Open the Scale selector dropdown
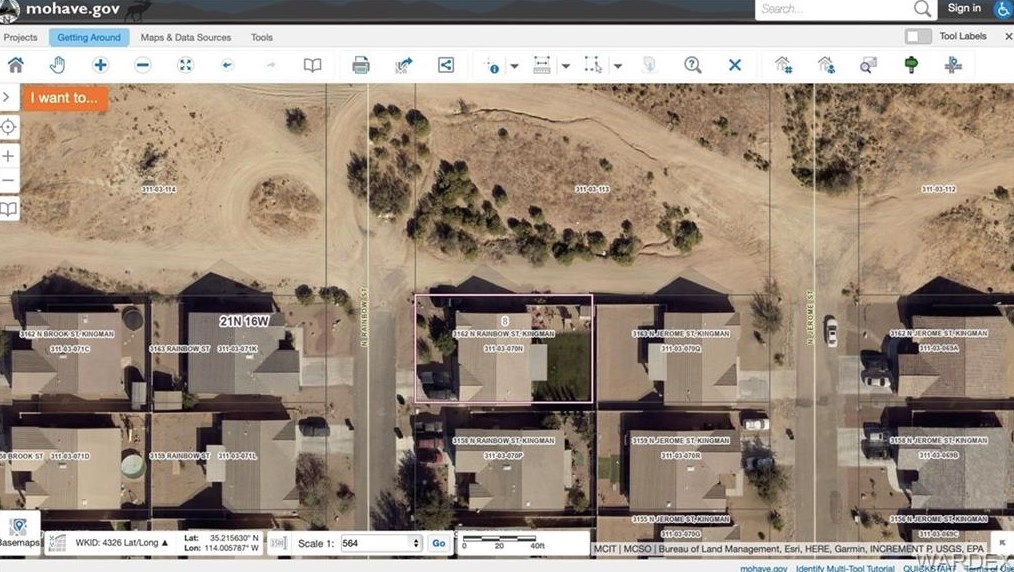This screenshot has height=572, width=1014. (x=416, y=543)
